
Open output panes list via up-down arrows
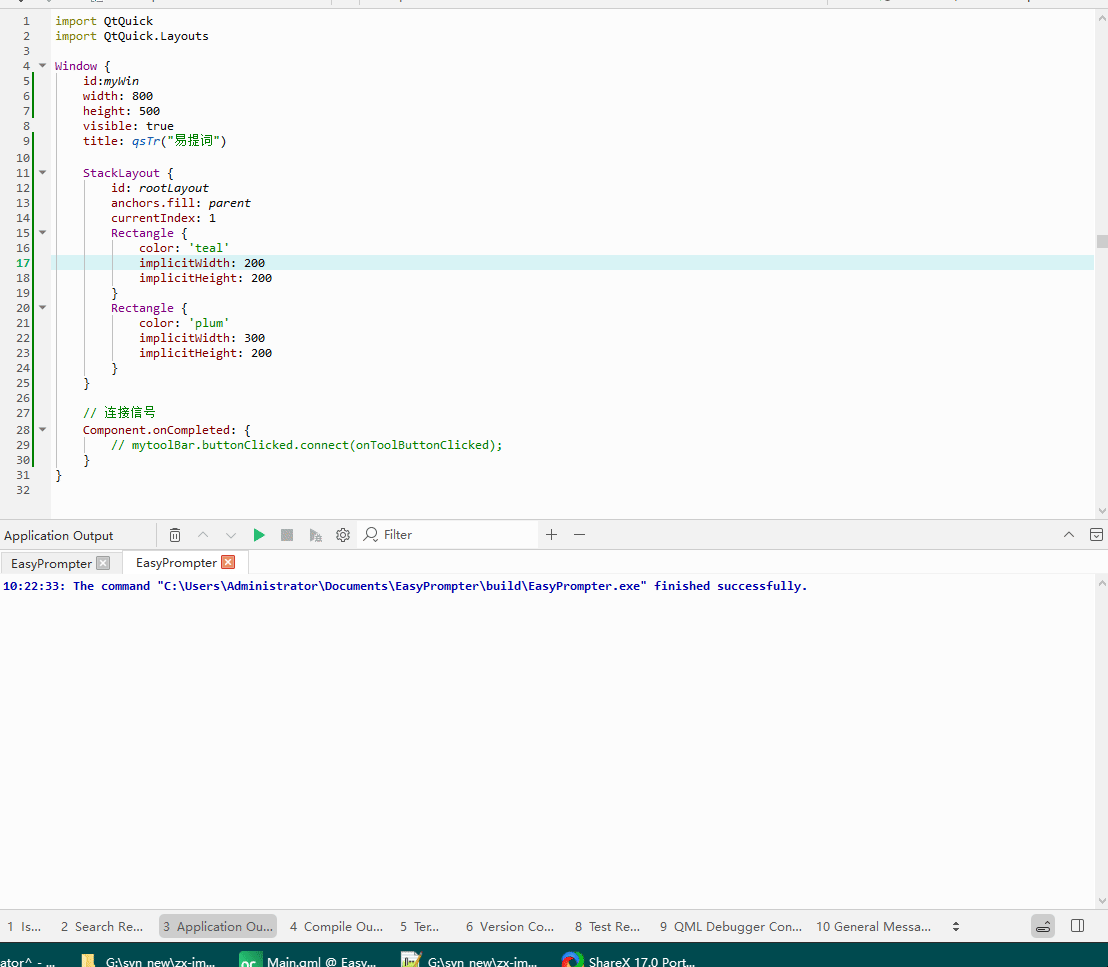[x=956, y=926]
